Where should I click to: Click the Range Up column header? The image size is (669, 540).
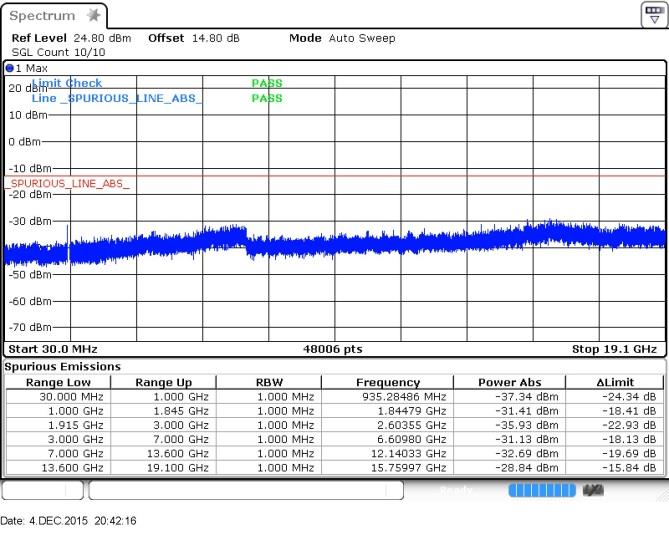coord(163,382)
